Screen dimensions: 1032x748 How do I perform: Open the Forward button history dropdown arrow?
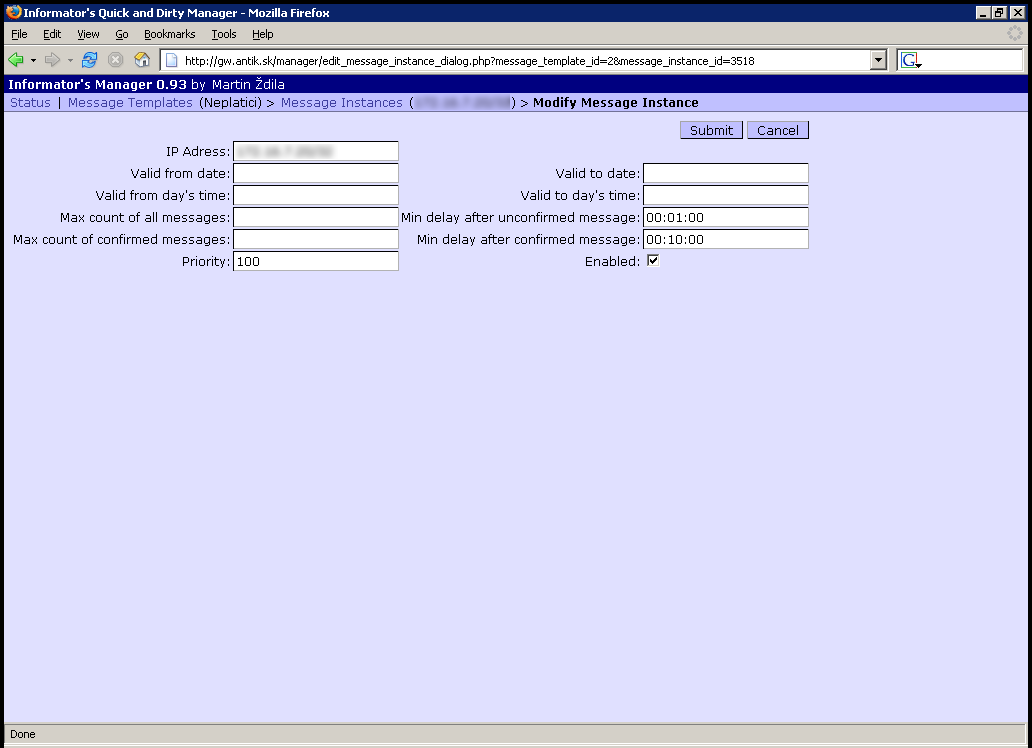(69, 61)
